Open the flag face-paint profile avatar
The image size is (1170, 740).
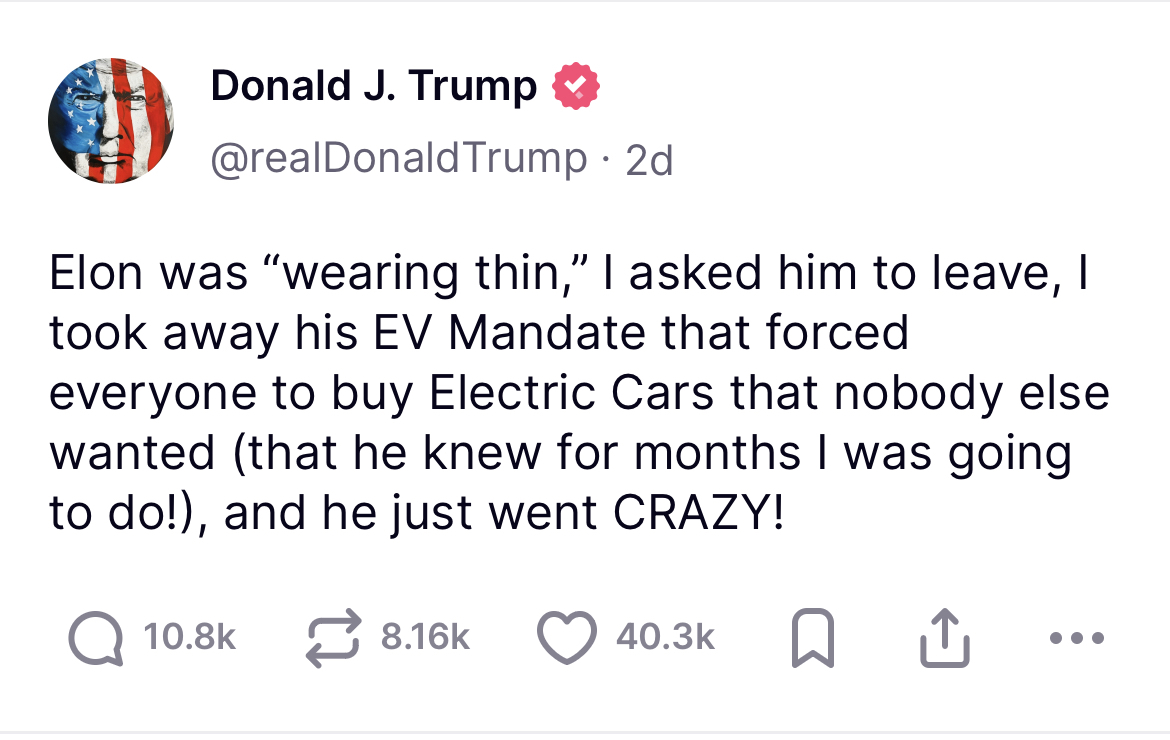point(111,121)
